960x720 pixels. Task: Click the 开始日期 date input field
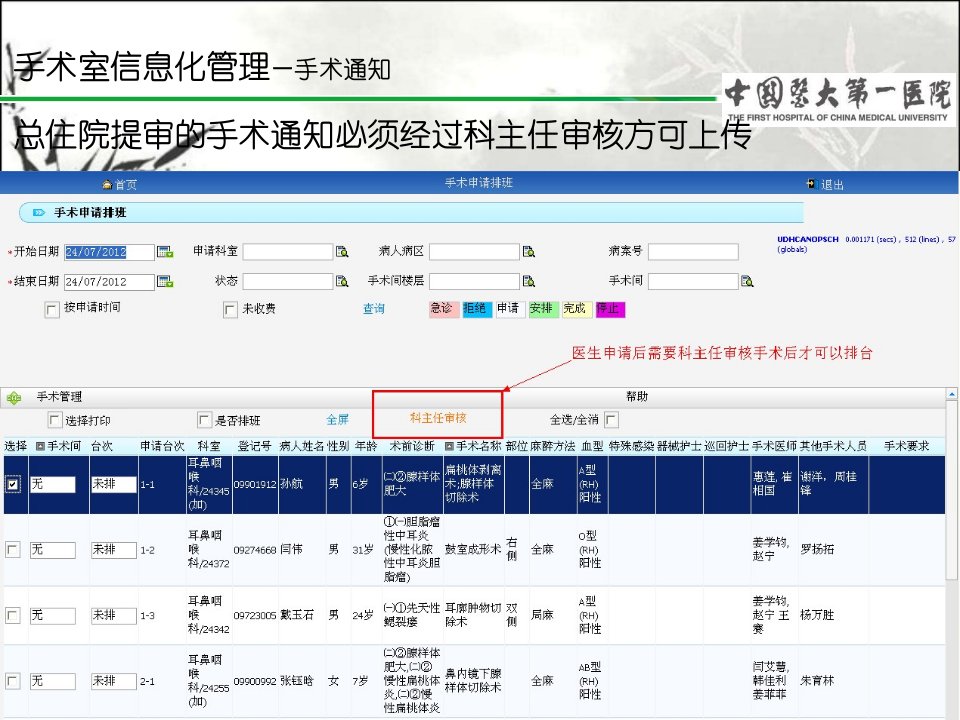(110, 252)
